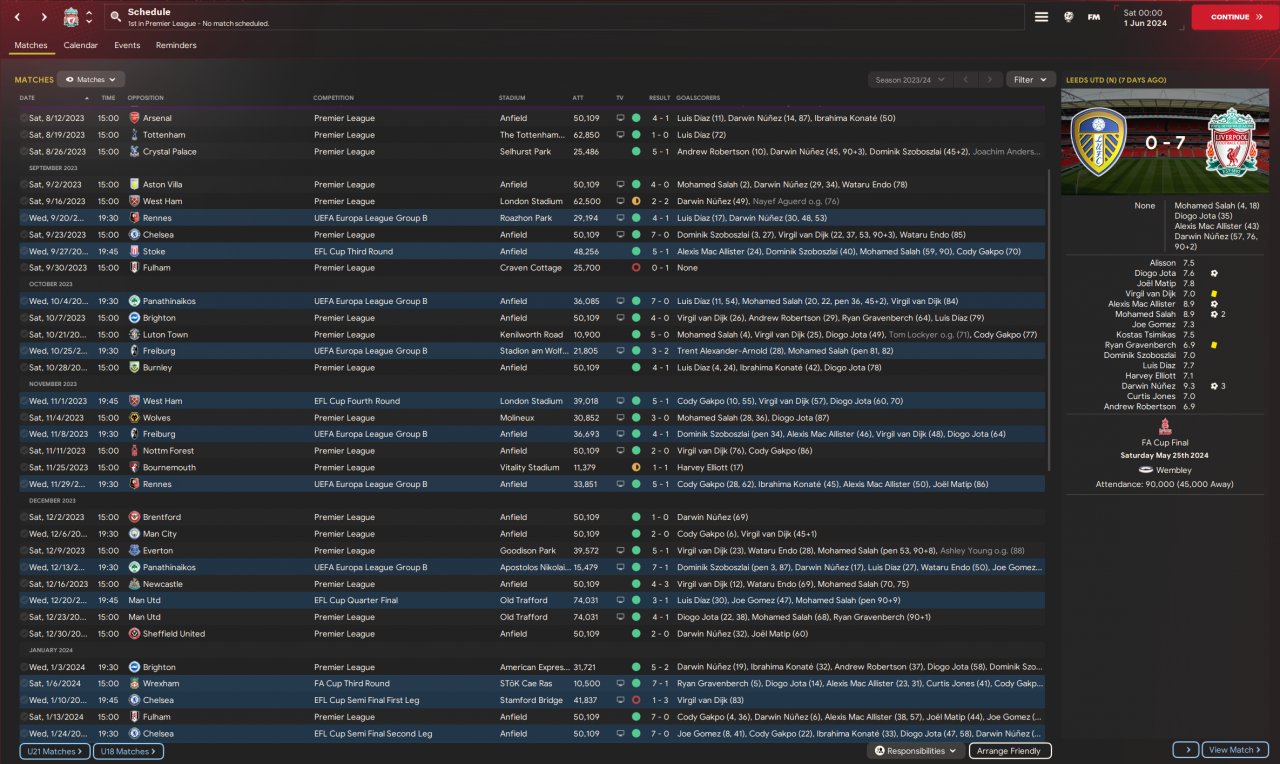Click the Arsenal club badge
Image resolution: width=1280 pixels, height=764 pixels.
pos(135,118)
